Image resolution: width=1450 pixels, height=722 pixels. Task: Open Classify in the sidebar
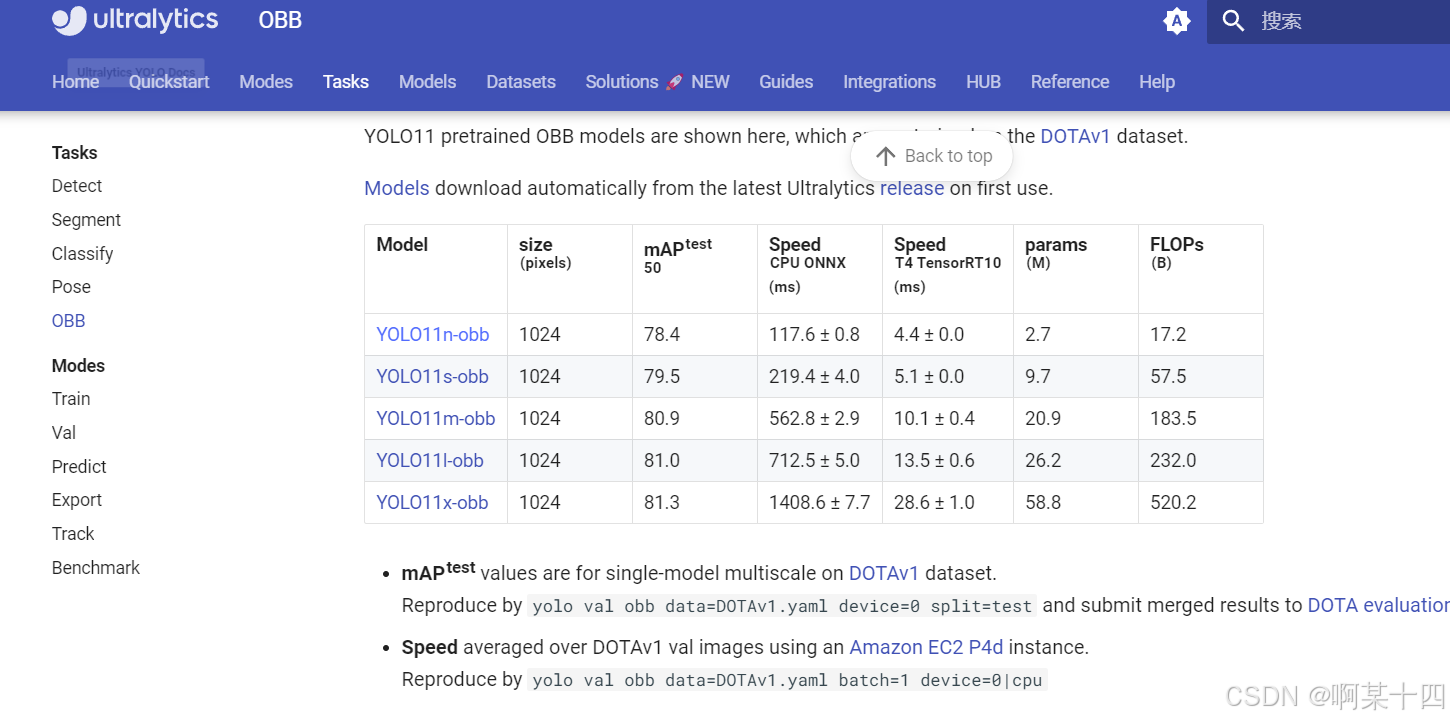[83, 254]
